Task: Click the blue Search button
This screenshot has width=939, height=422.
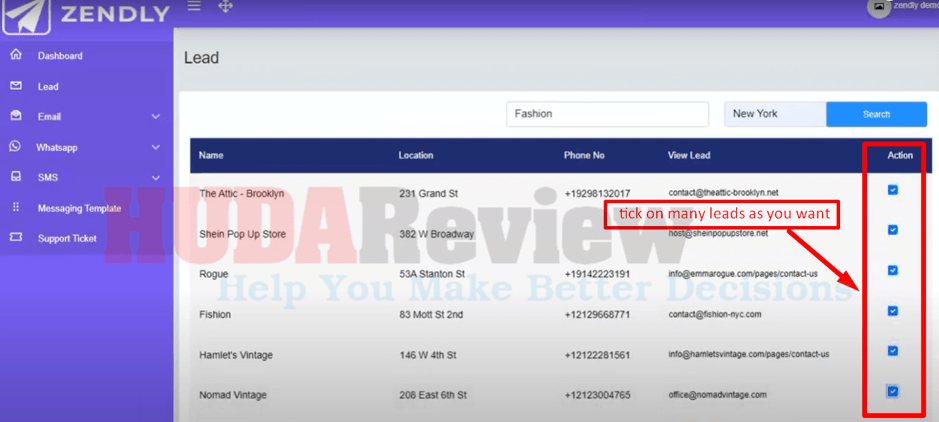Action: [x=877, y=114]
